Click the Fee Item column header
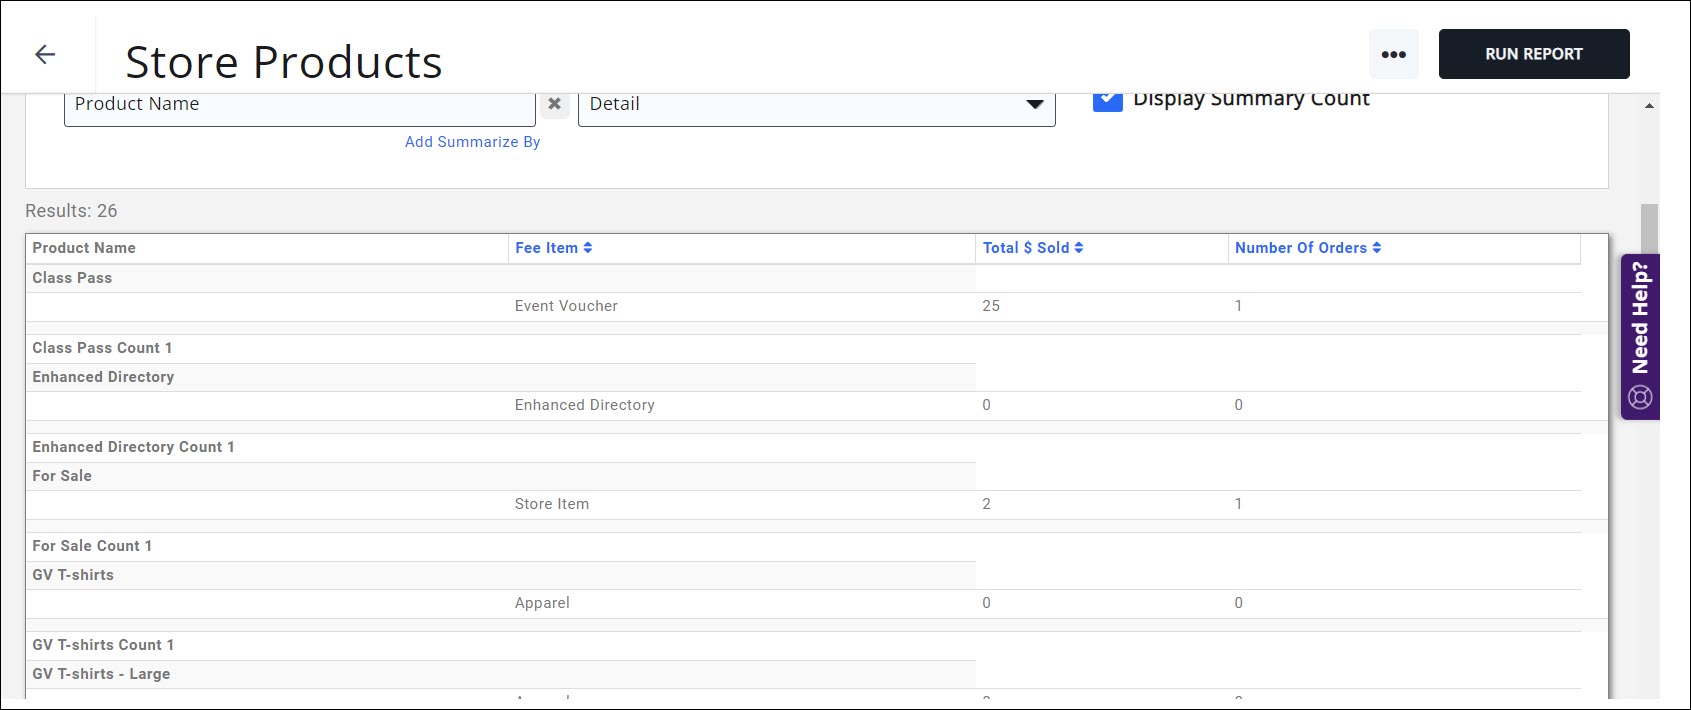Viewport: 1691px width, 710px height. 546,248
